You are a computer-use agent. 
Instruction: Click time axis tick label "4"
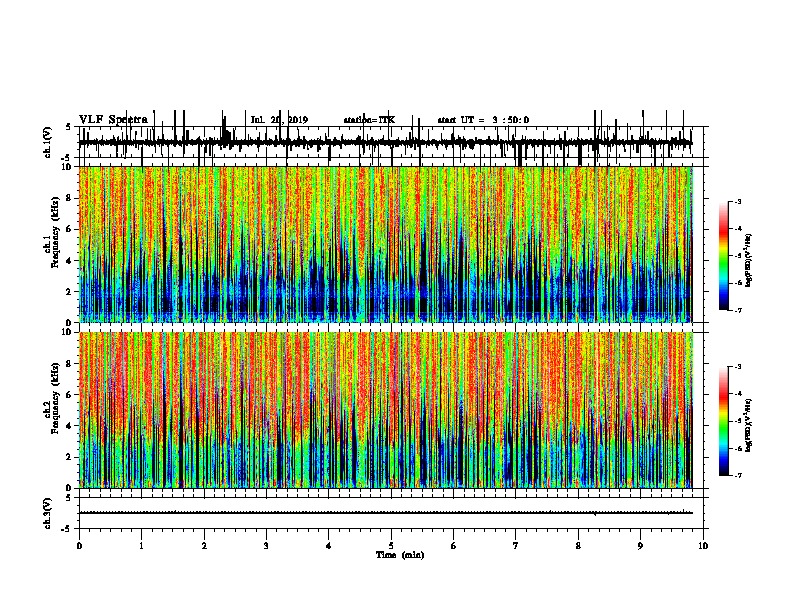[x=328, y=545]
